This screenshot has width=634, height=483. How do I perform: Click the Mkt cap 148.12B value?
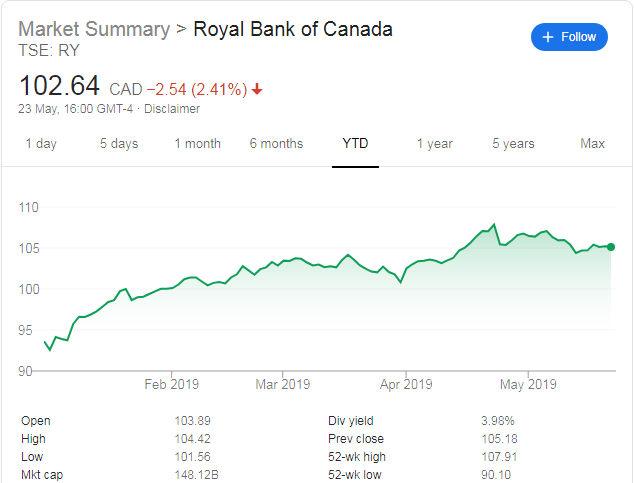coord(195,475)
